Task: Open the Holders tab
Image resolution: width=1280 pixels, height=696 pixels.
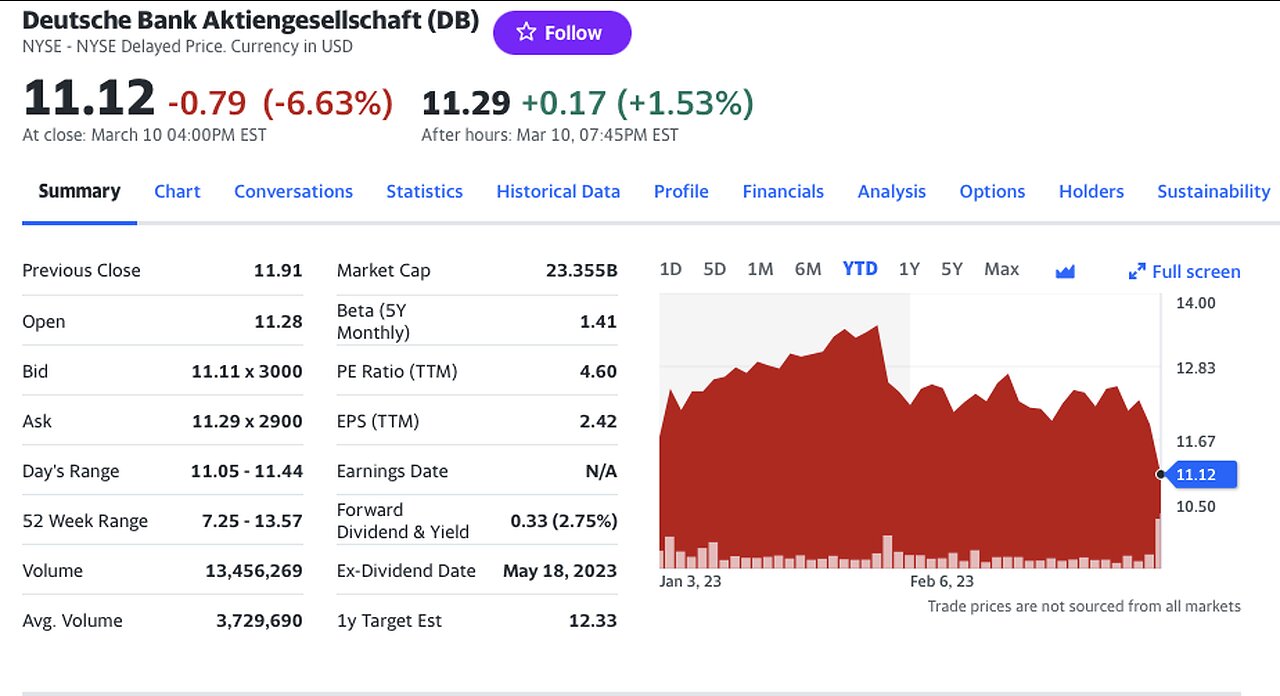Action: (x=1091, y=191)
